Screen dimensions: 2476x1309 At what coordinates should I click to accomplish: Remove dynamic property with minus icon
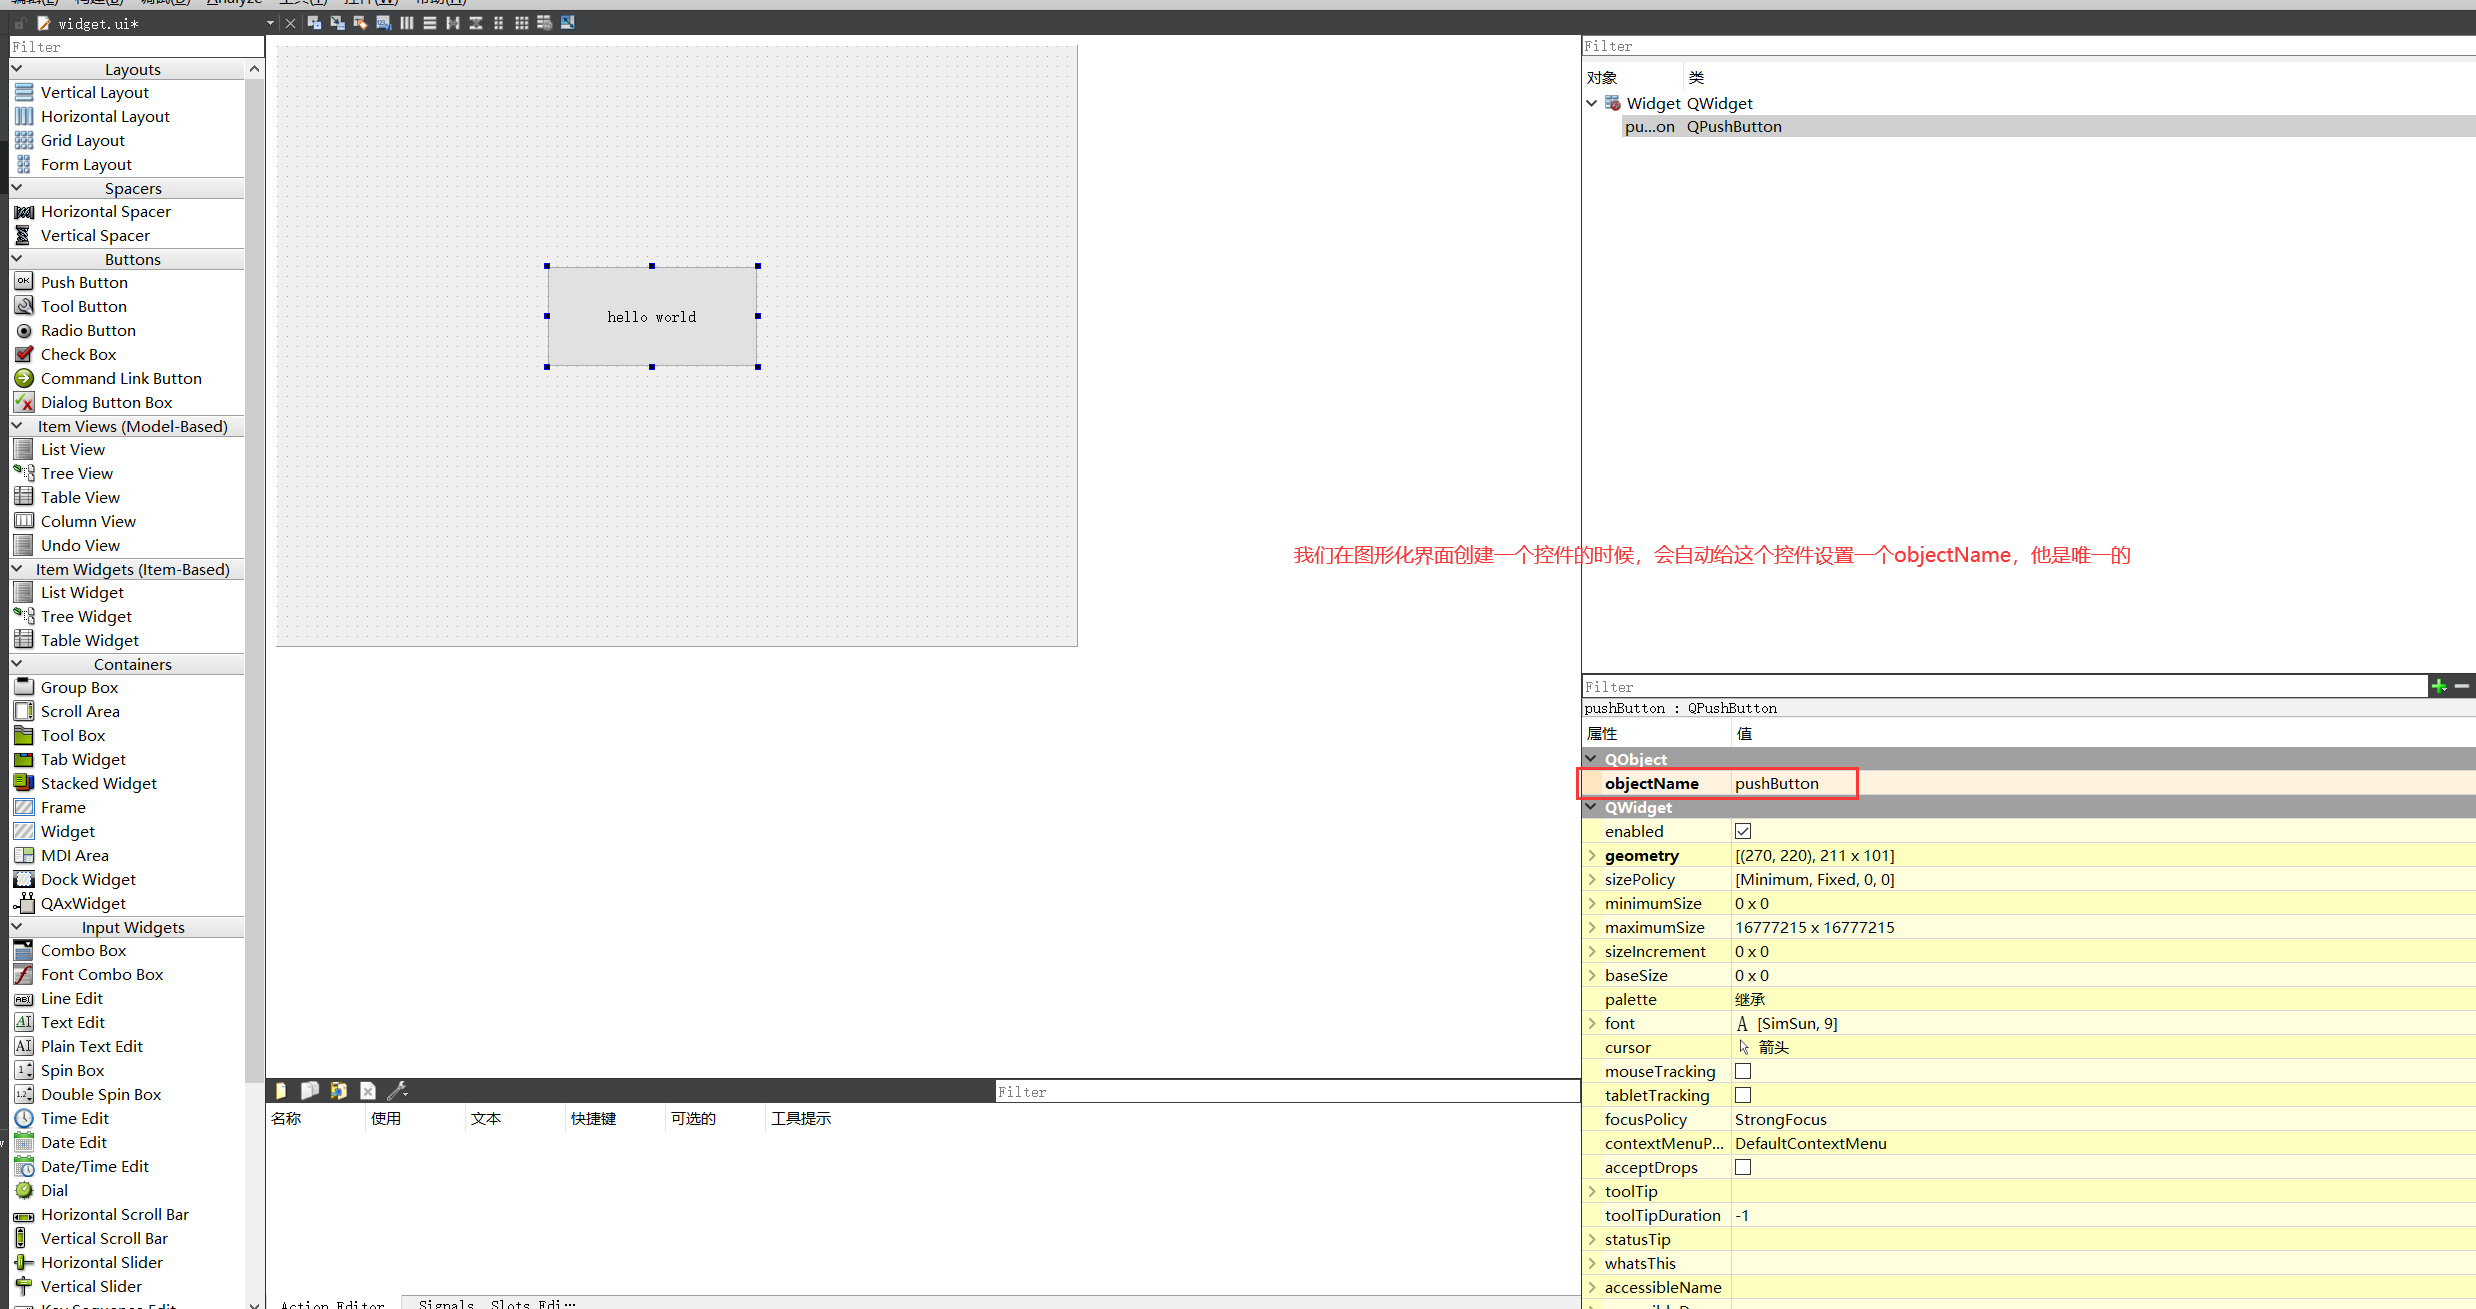(x=2462, y=686)
